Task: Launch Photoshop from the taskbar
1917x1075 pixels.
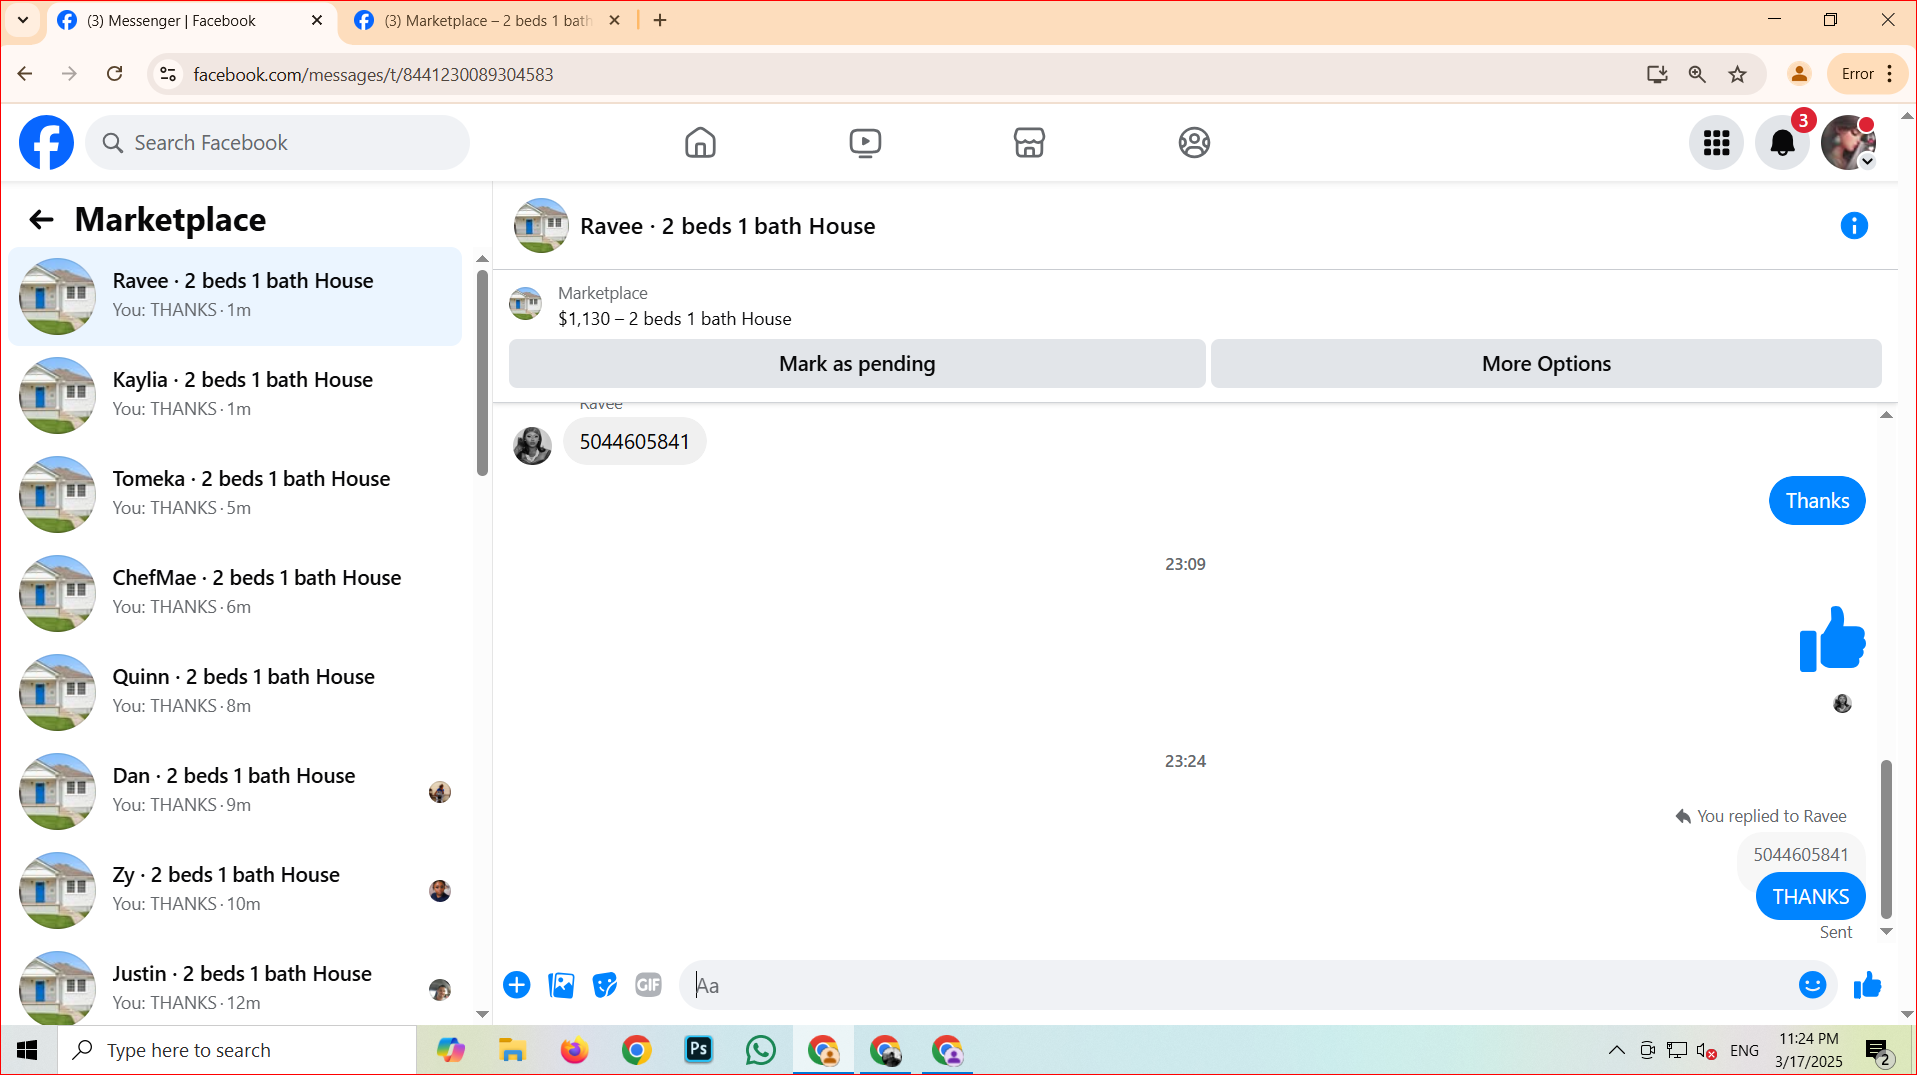Action: pos(698,1050)
